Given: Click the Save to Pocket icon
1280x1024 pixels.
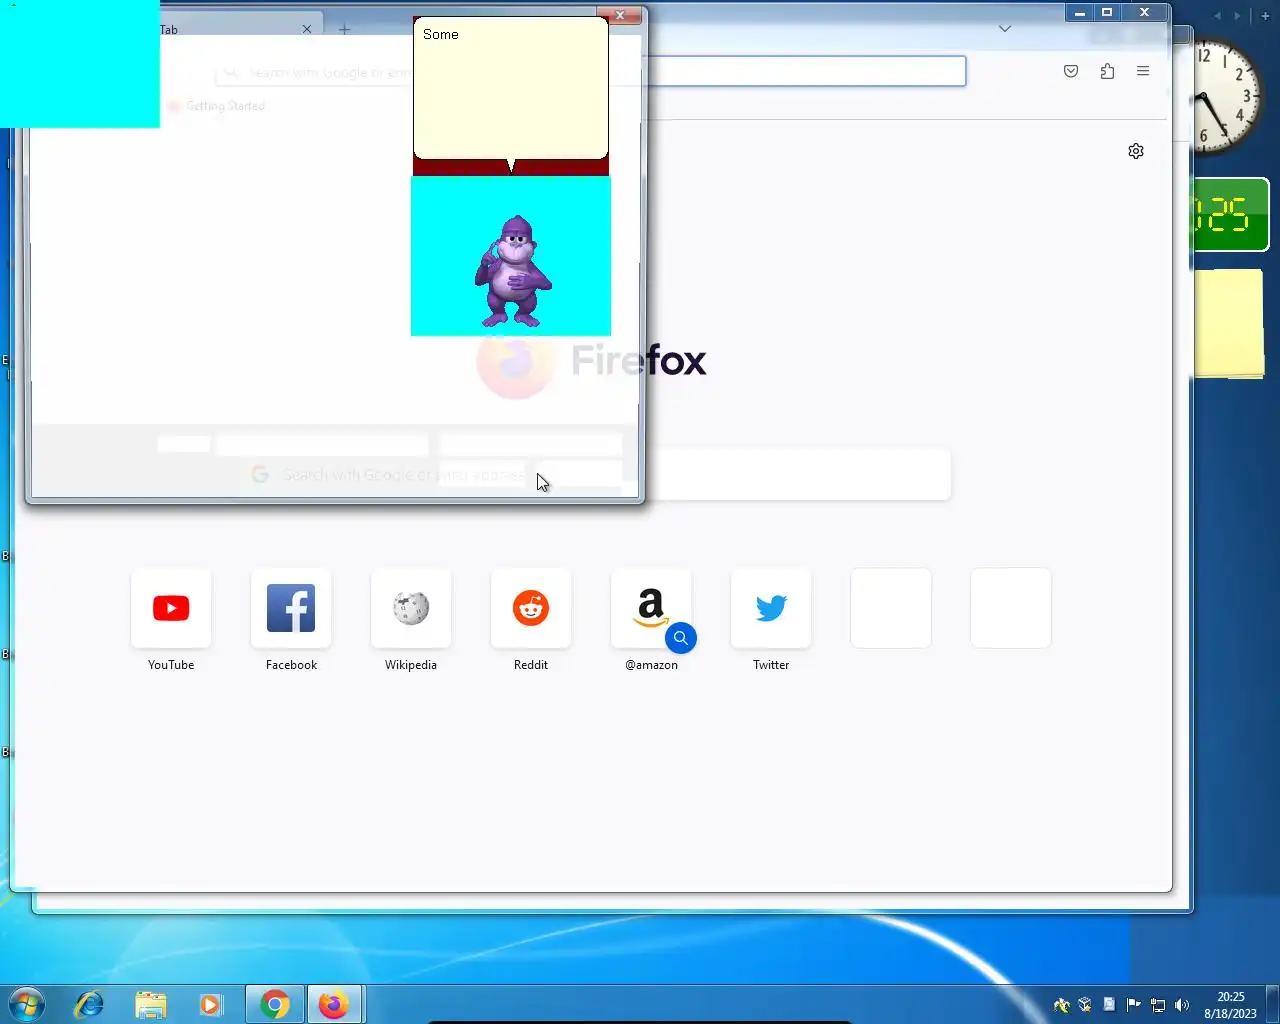Looking at the screenshot, I should tap(1071, 71).
